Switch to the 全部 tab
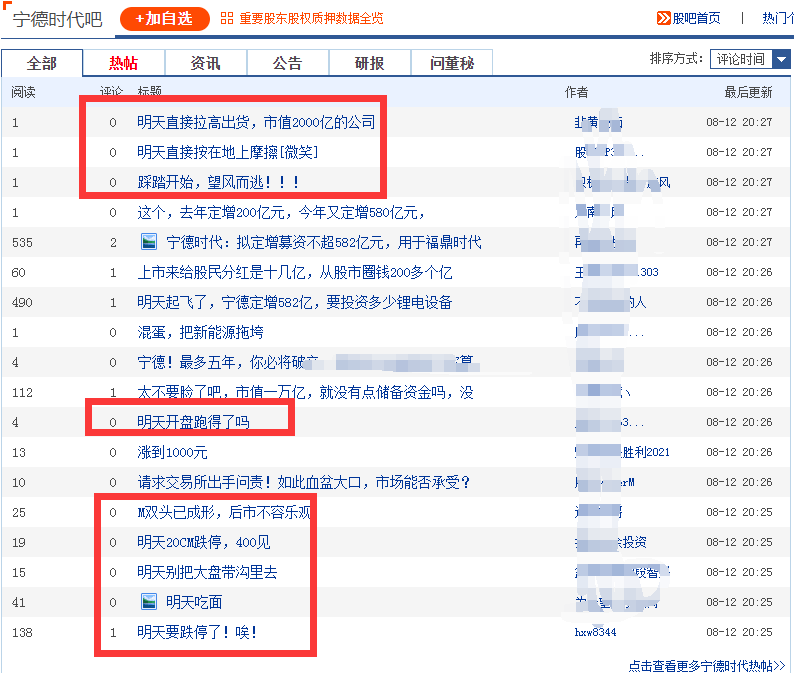Viewport: 794px width, 673px height. coord(42,63)
